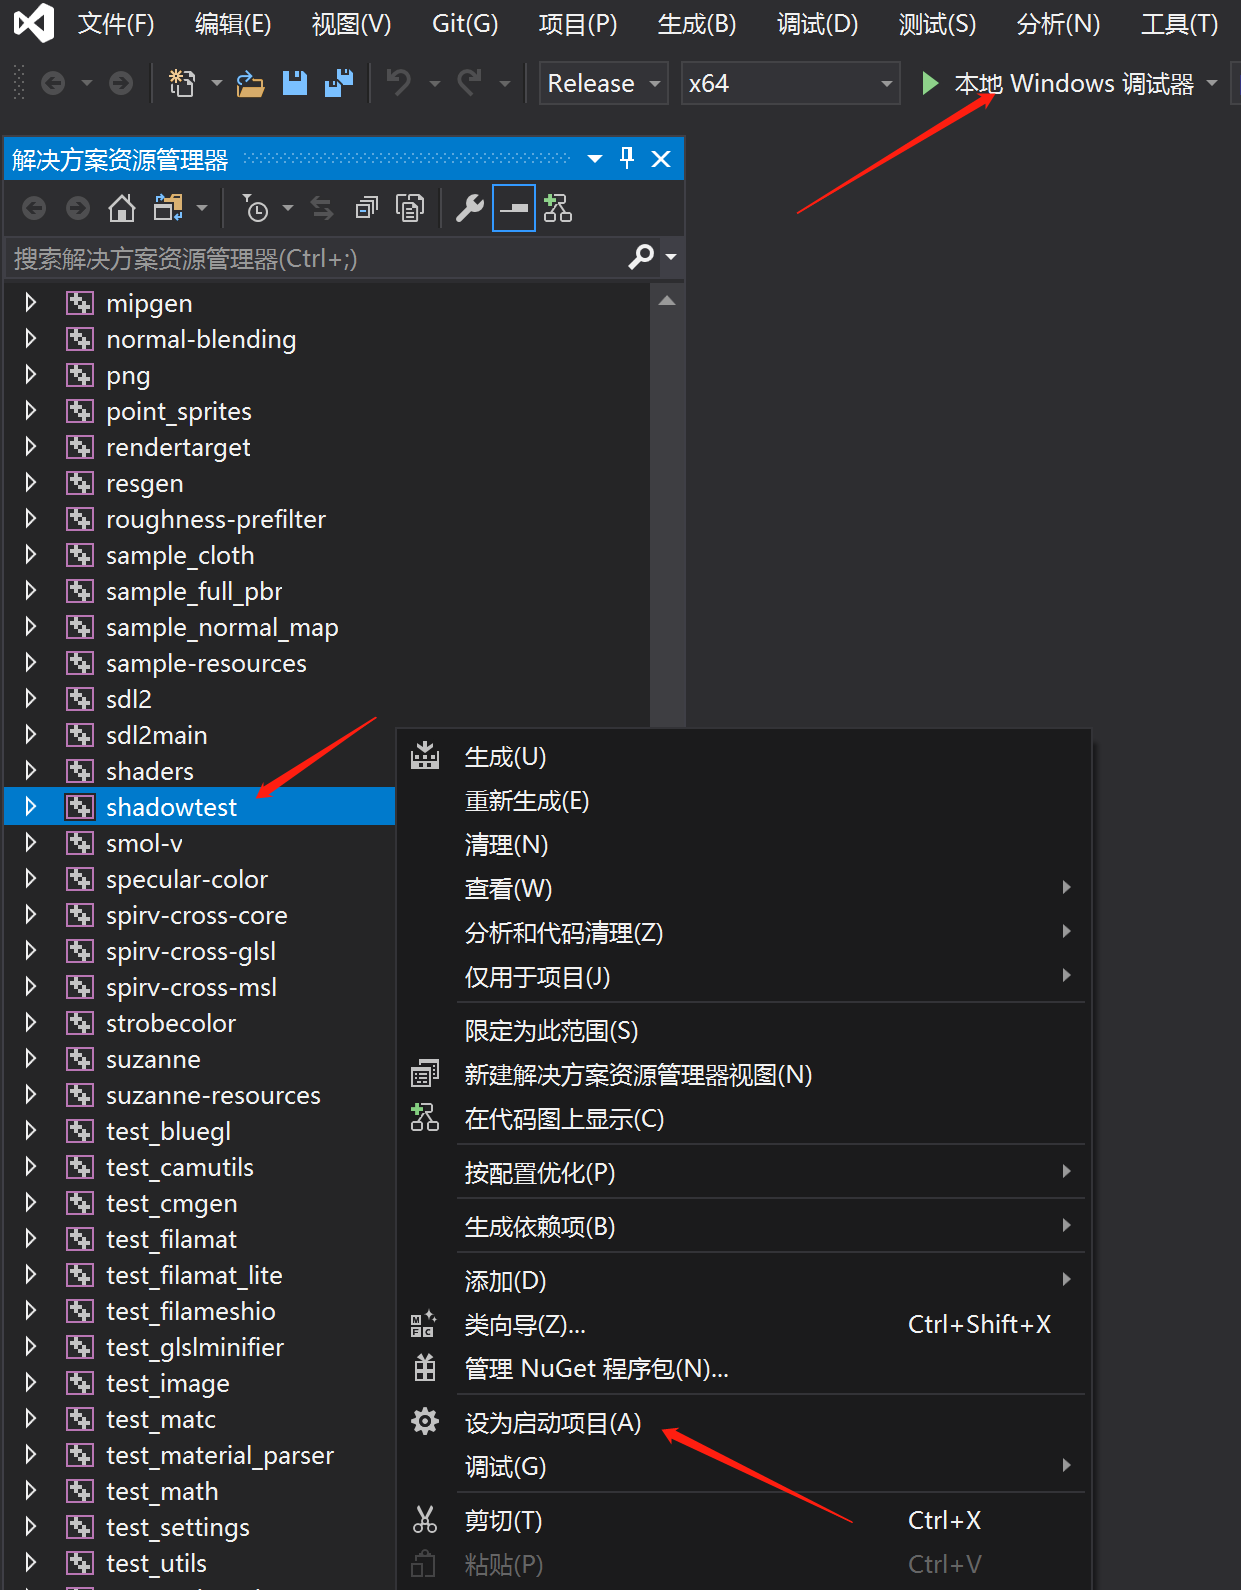Toggle preview selected items button
Image resolution: width=1241 pixels, height=1590 pixels.
tap(514, 208)
